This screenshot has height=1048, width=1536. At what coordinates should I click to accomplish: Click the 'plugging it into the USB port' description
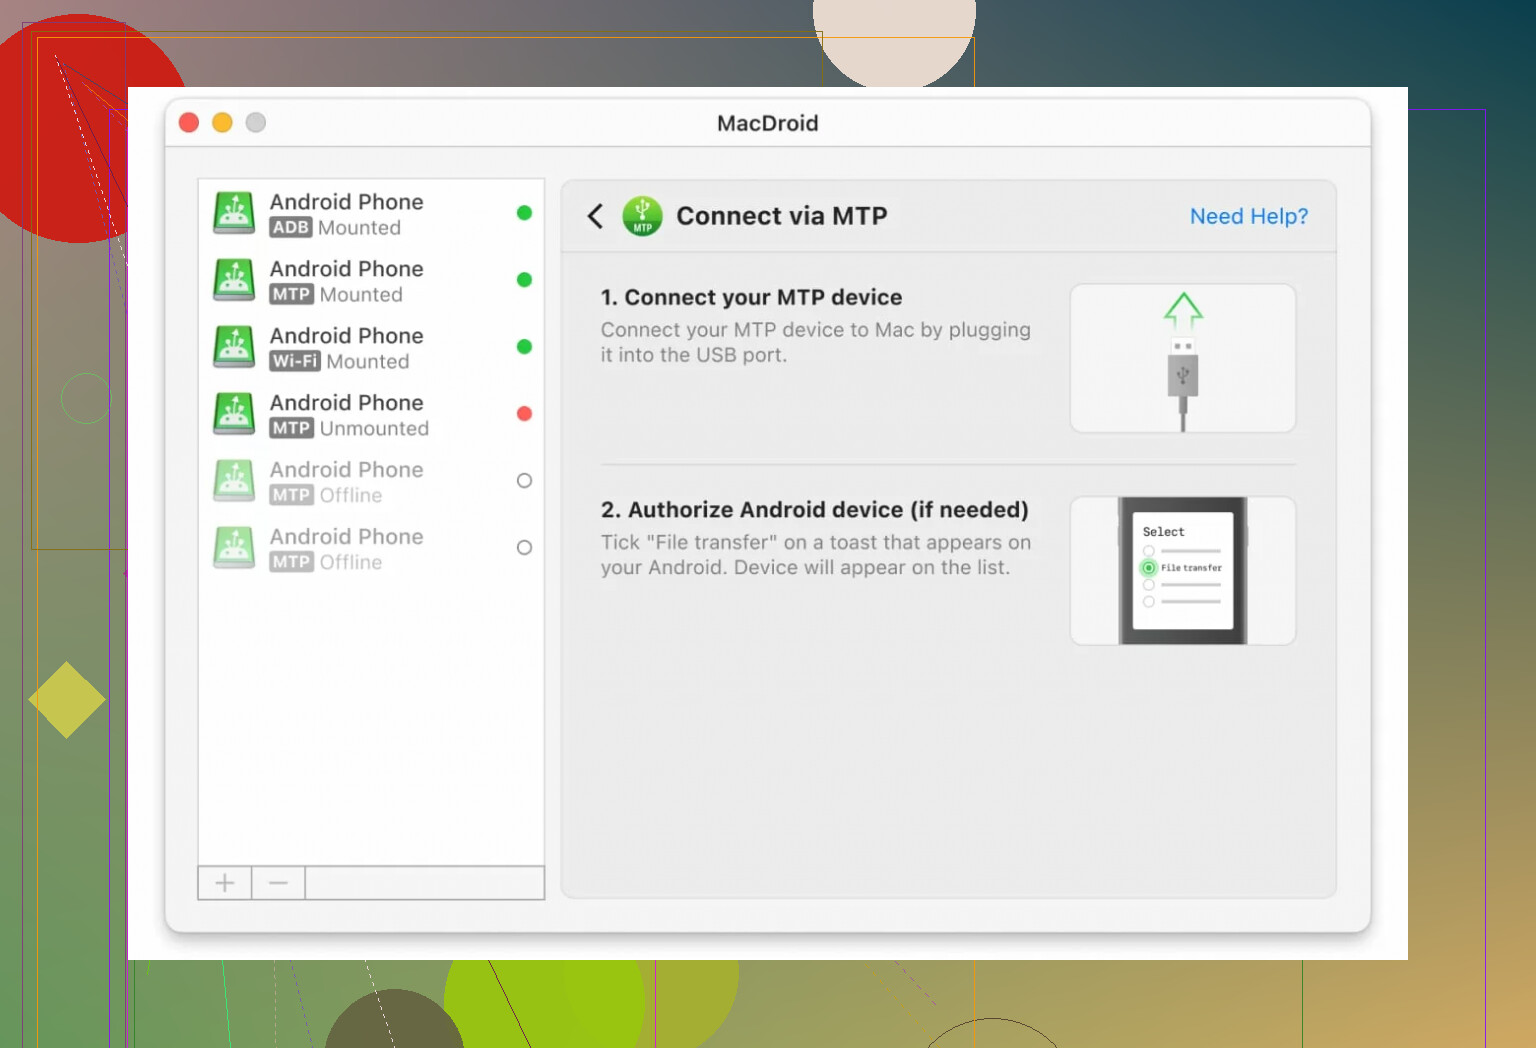tap(816, 342)
